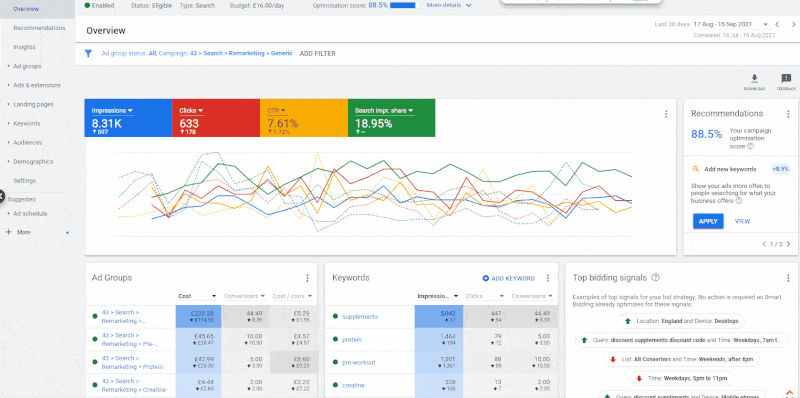This screenshot has height=398, width=800.
Task: Click the Download icon
Action: [754, 79]
